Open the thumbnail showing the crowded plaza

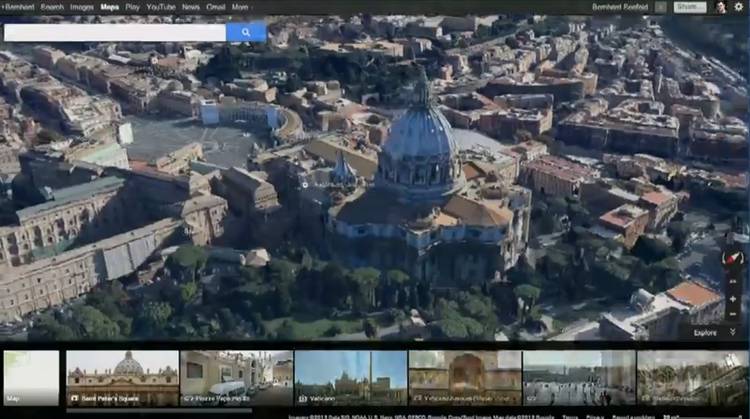[x=579, y=378]
